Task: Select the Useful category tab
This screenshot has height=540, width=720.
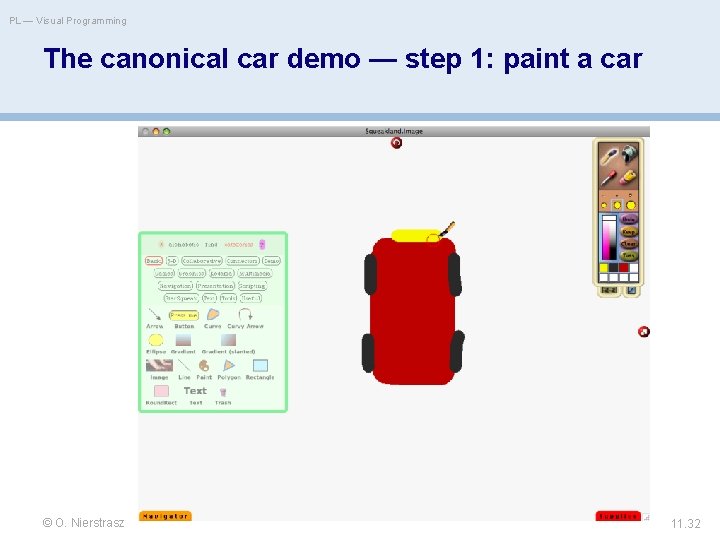Action: (x=251, y=298)
